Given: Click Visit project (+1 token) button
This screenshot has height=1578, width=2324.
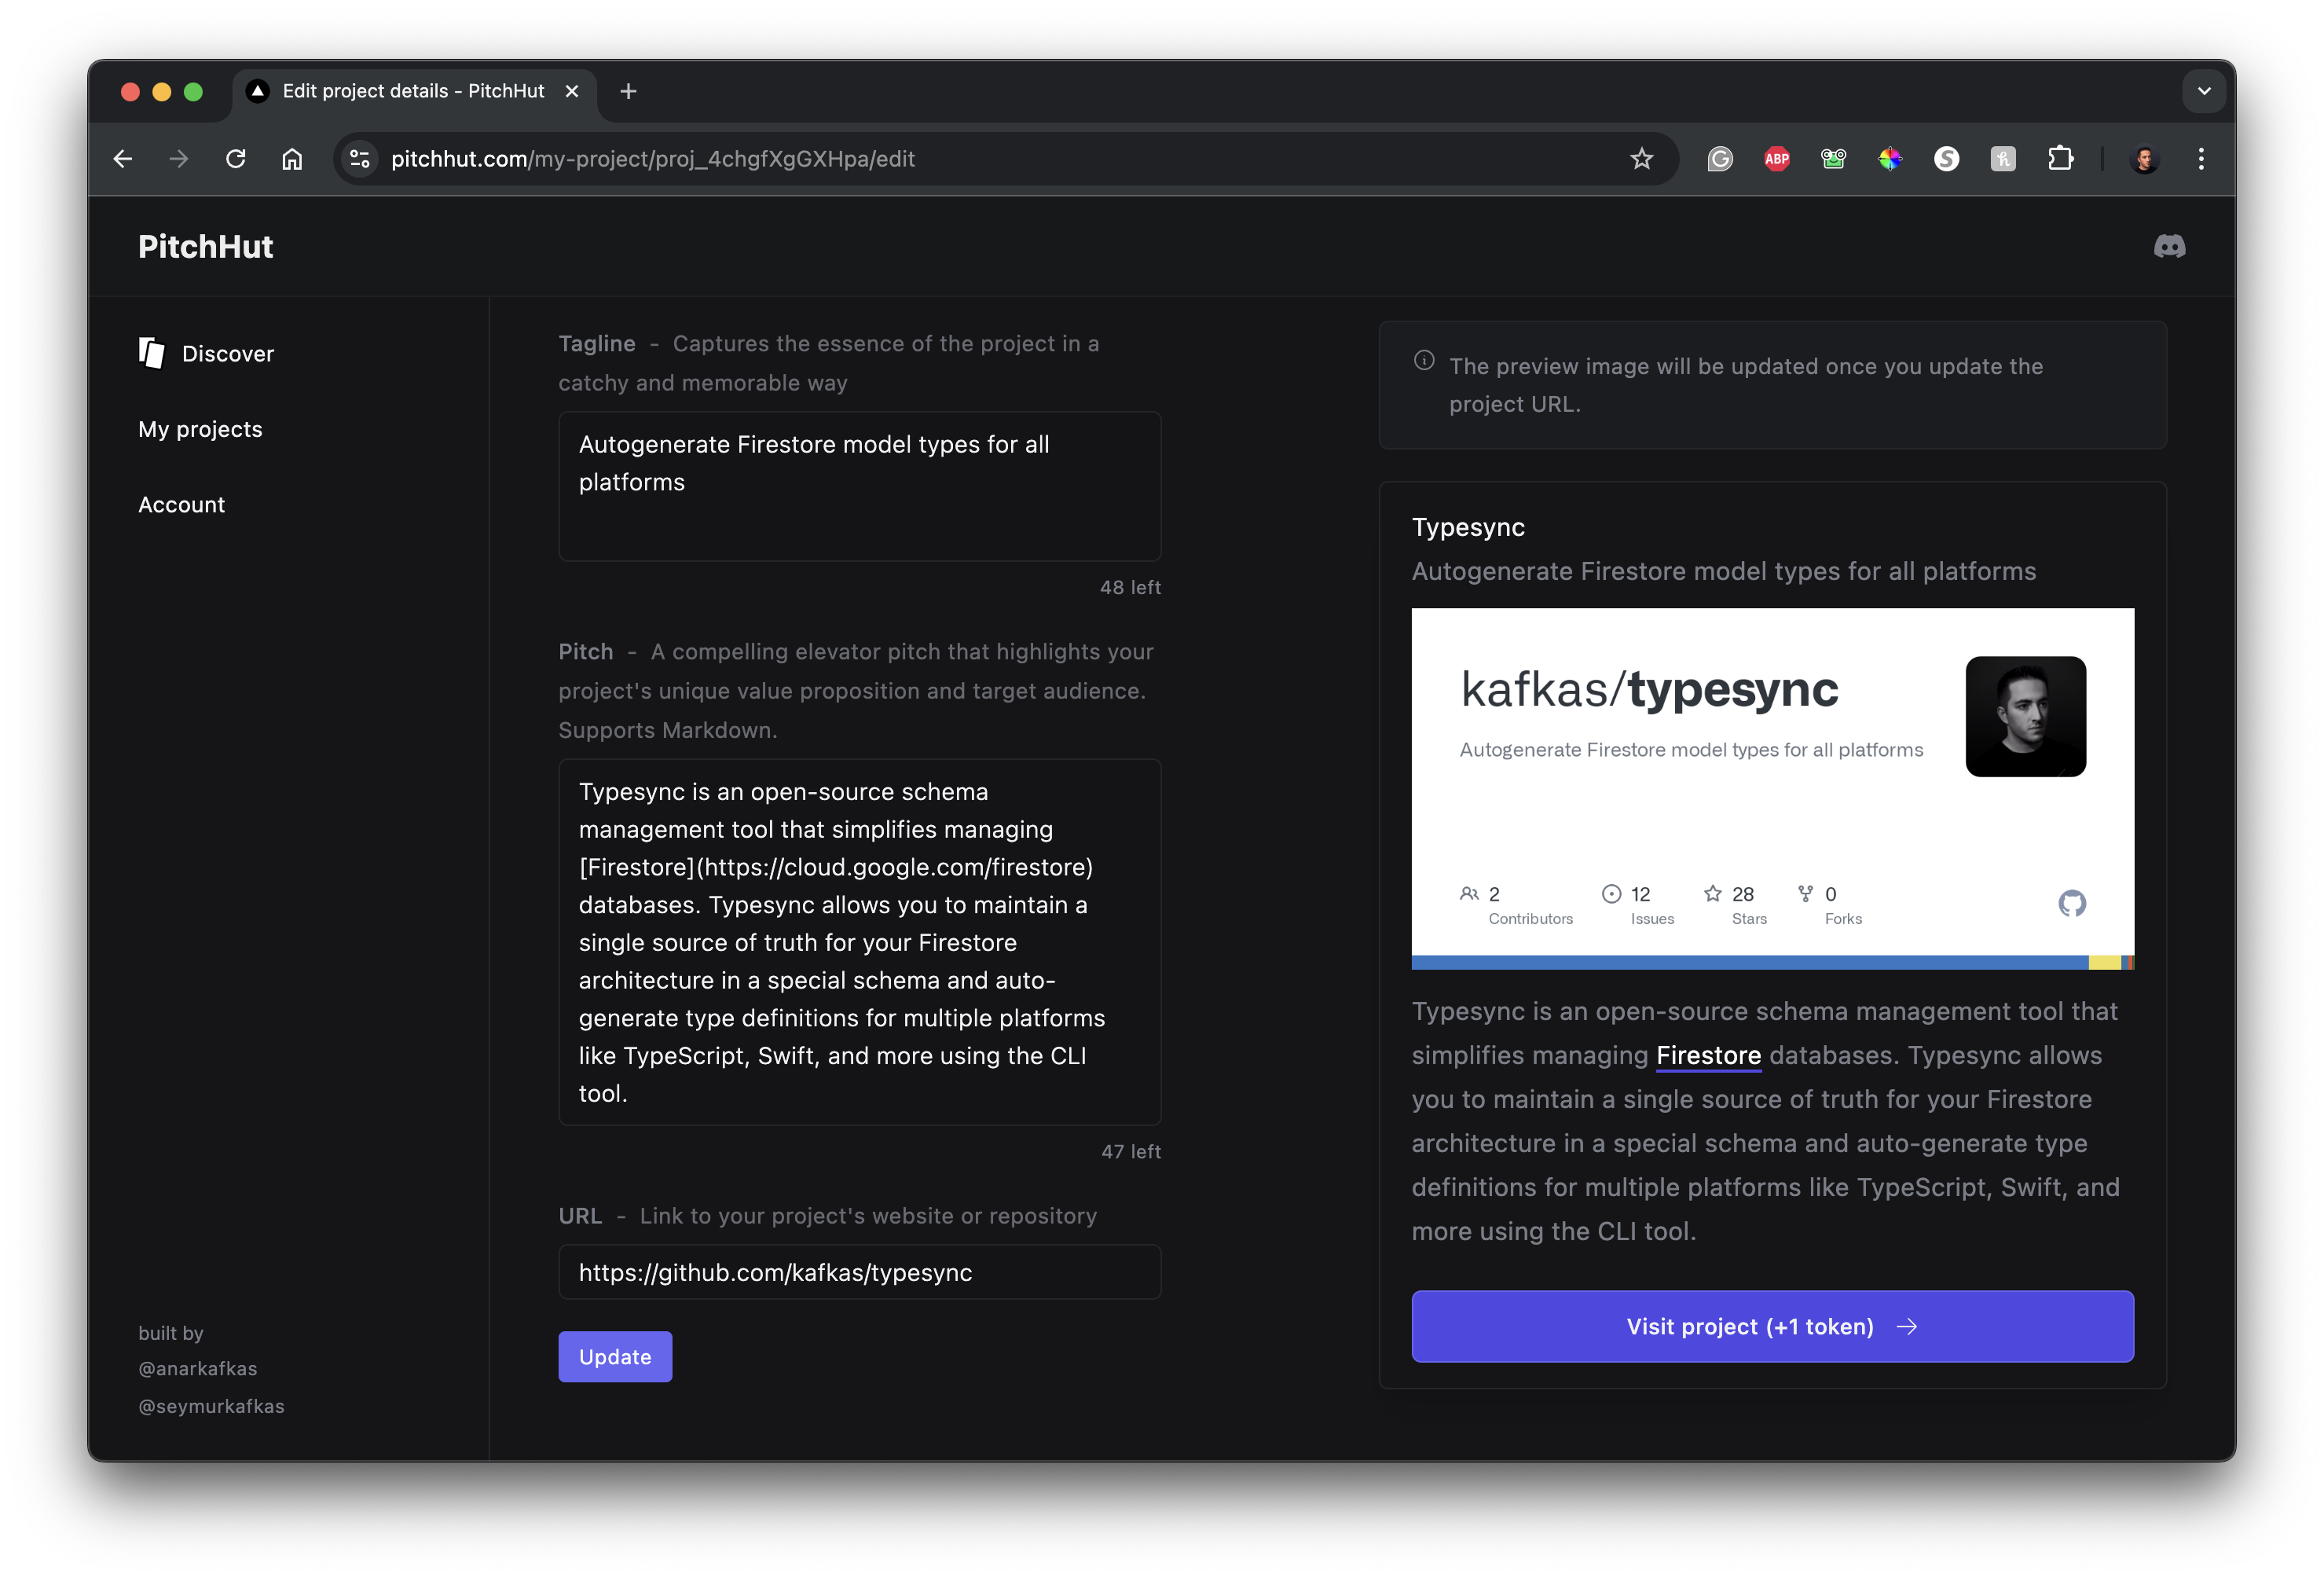Looking at the screenshot, I should click(1772, 1326).
